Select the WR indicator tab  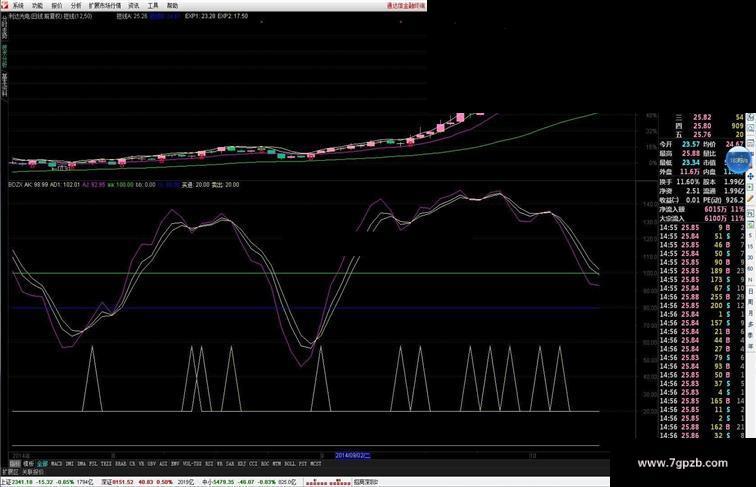[x=219, y=464]
